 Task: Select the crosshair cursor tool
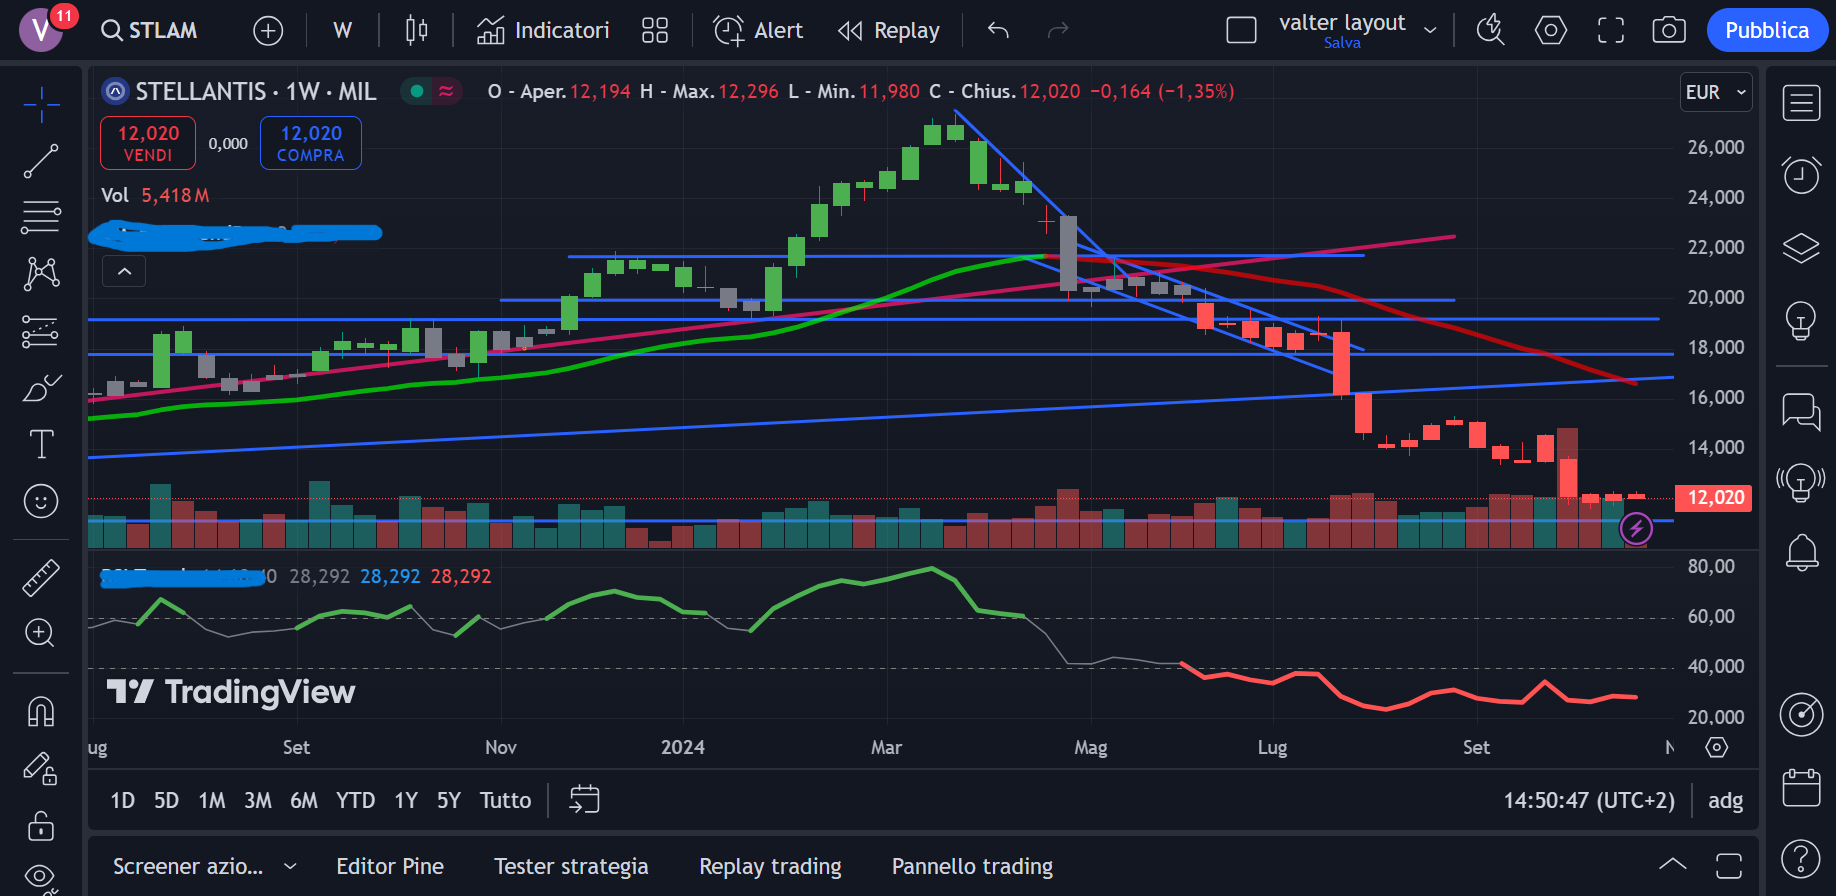pos(41,104)
